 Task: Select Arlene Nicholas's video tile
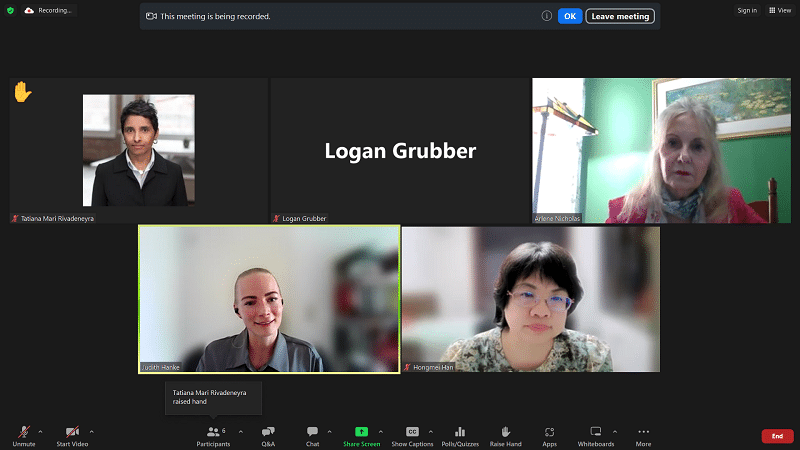tap(662, 150)
